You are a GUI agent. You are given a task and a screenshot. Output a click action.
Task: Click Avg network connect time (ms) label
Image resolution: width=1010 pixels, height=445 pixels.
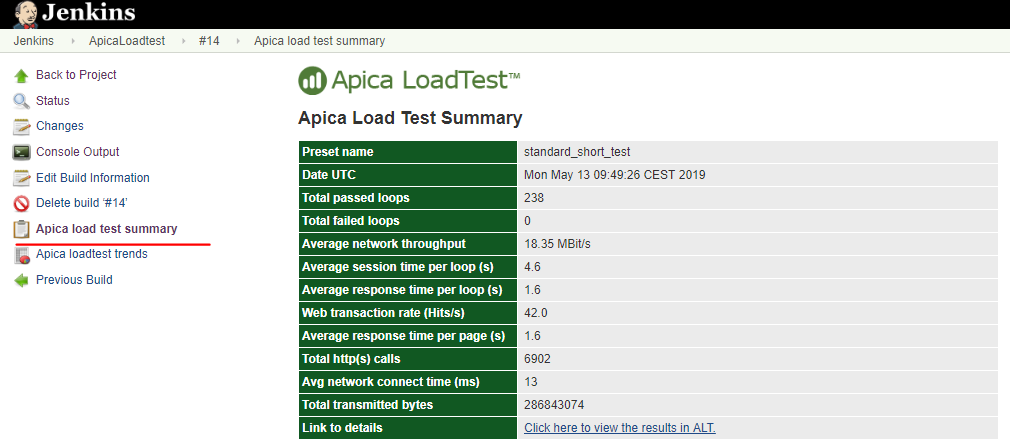click(391, 382)
